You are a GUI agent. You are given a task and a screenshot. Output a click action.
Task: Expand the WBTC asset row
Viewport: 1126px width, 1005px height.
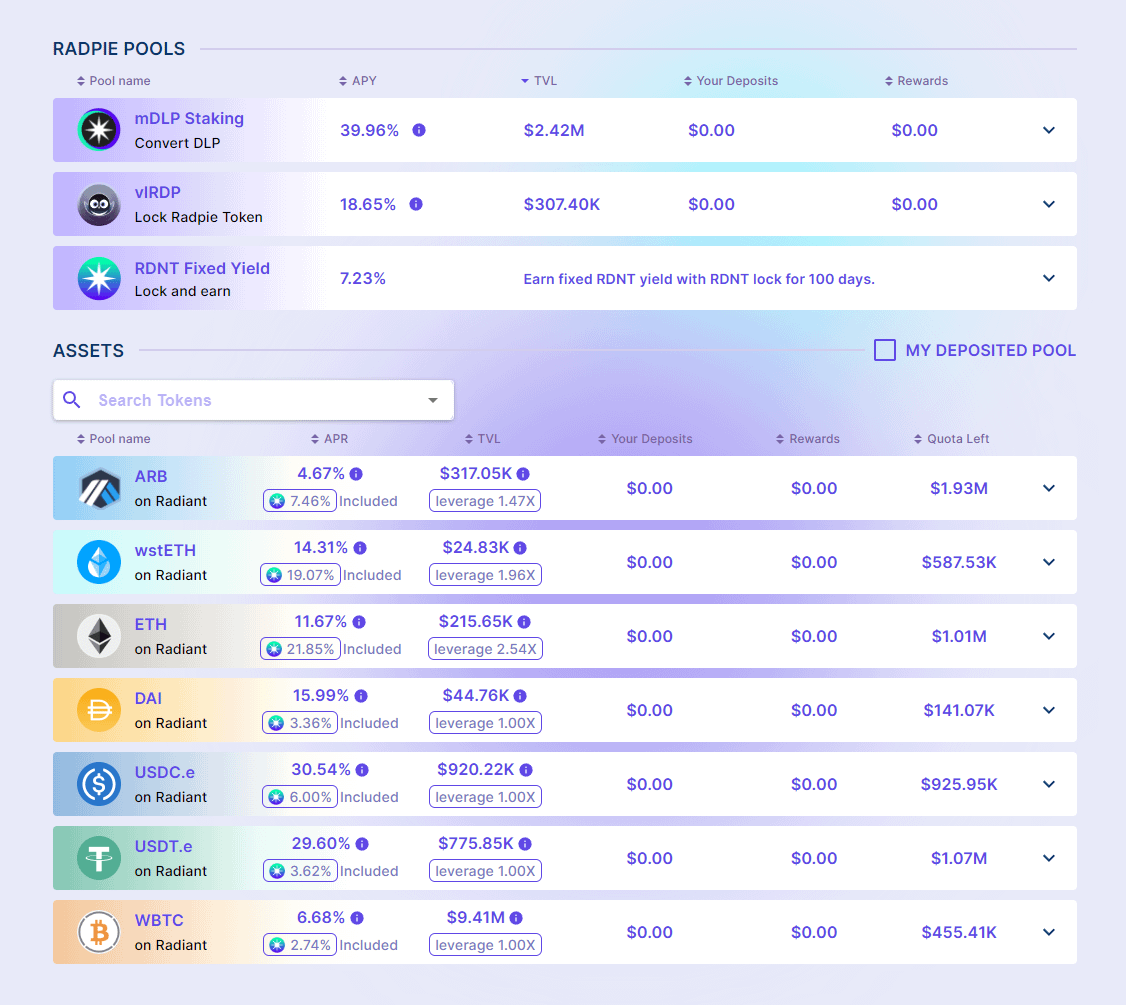point(1049,932)
